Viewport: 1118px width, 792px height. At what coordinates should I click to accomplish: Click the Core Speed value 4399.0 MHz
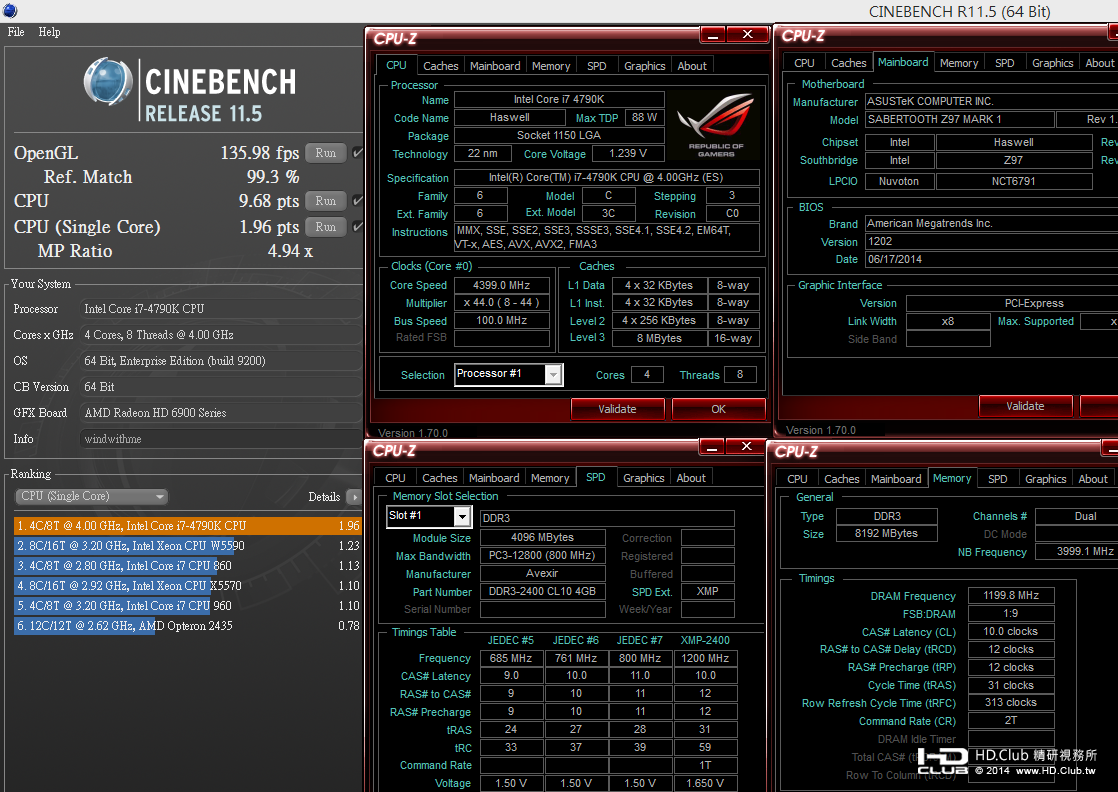[x=502, y=285]
